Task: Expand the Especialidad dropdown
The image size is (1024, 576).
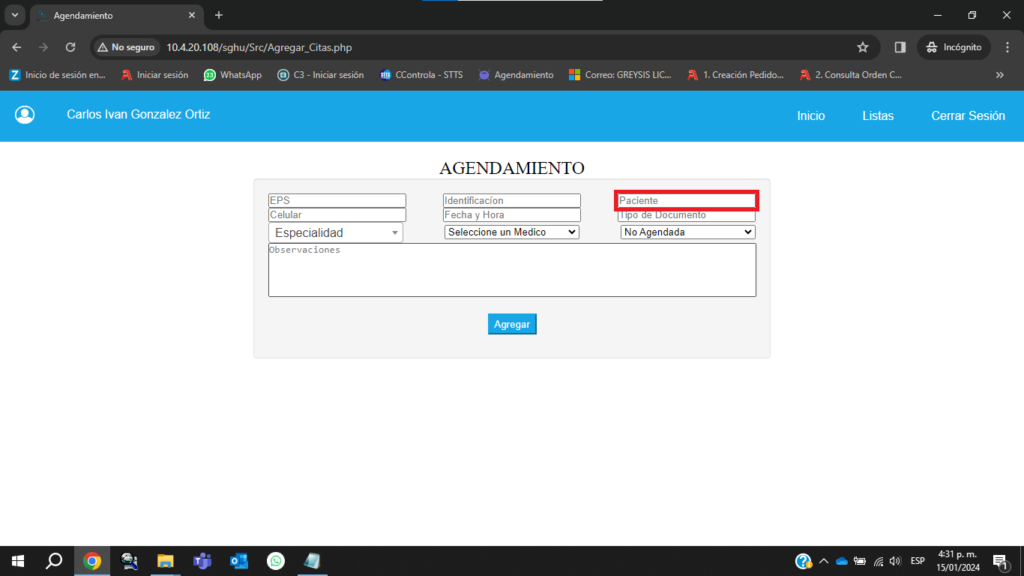Action: (335, 233)
